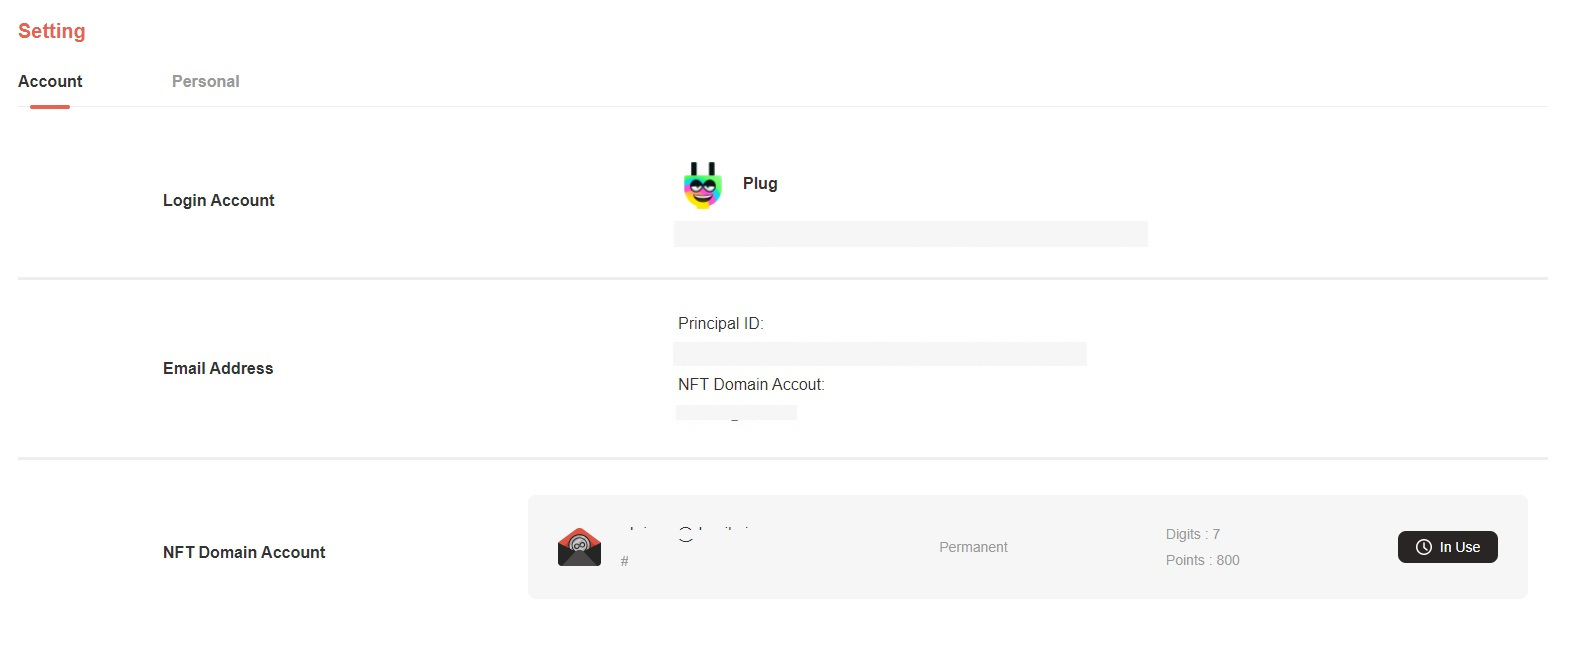This screenshot has width=1569, height=645.
Task: Click the NFT Domain Accout label
Action: click(751, 384)
